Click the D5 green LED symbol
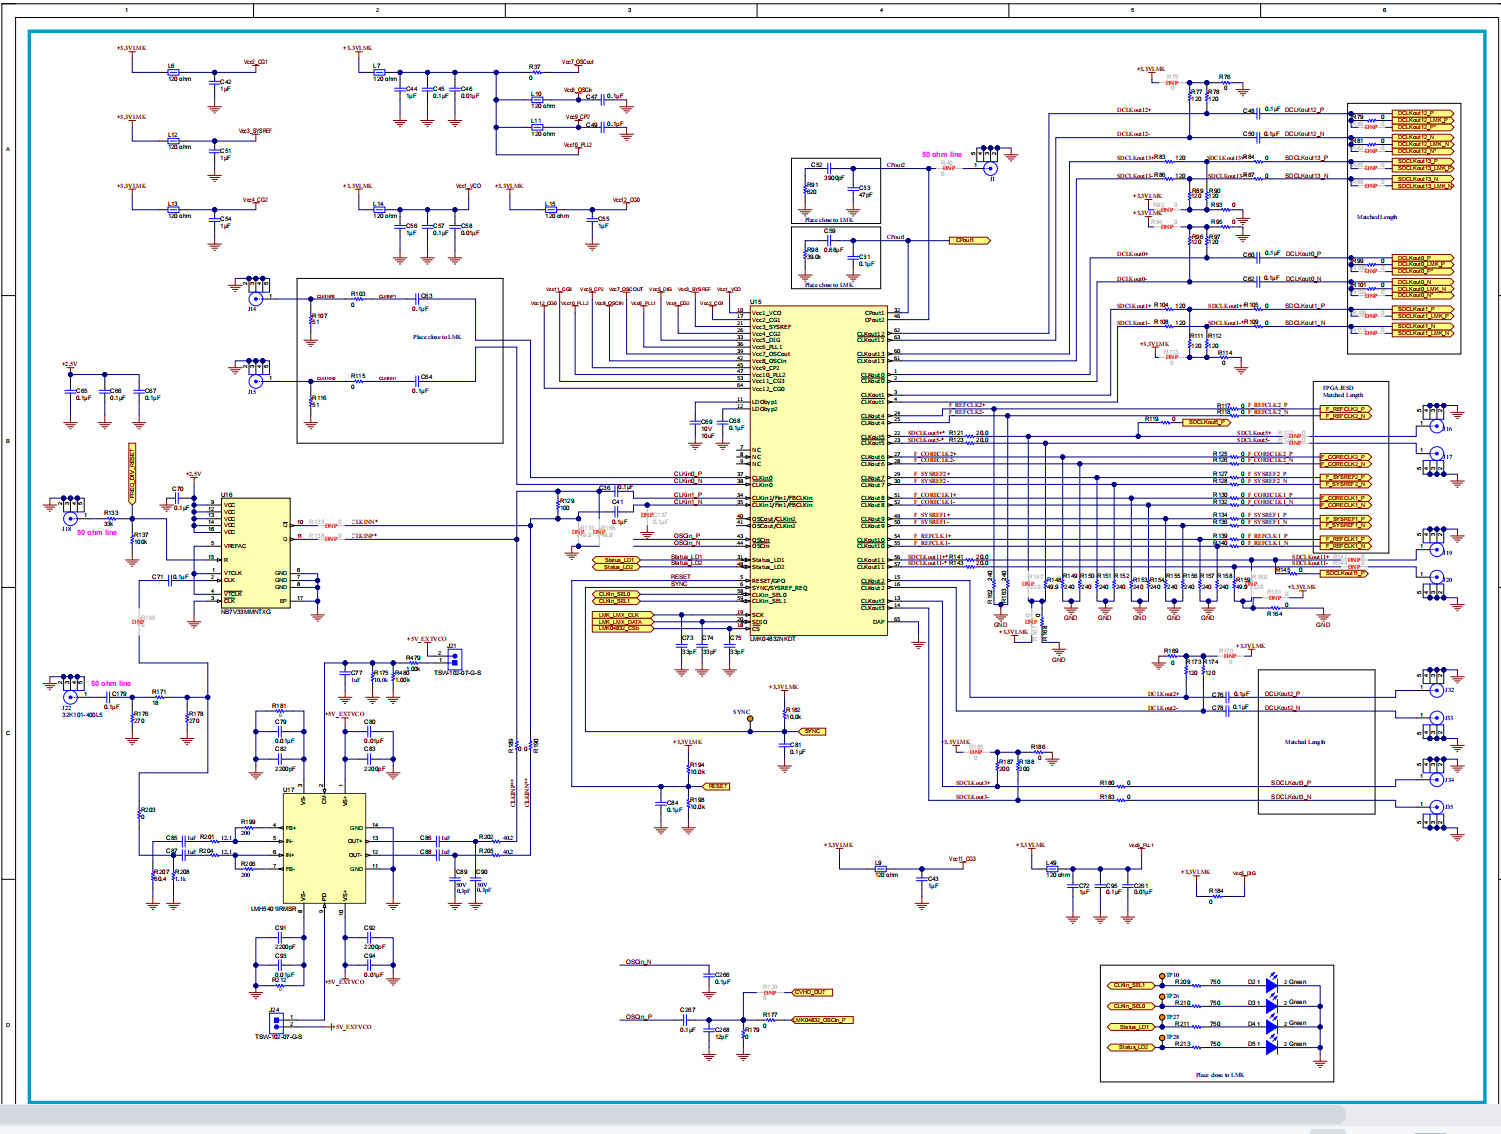Image resolution: width=1501 pixels, height=1134 pixels. pyautogui.click(x=1271, y=1048)
